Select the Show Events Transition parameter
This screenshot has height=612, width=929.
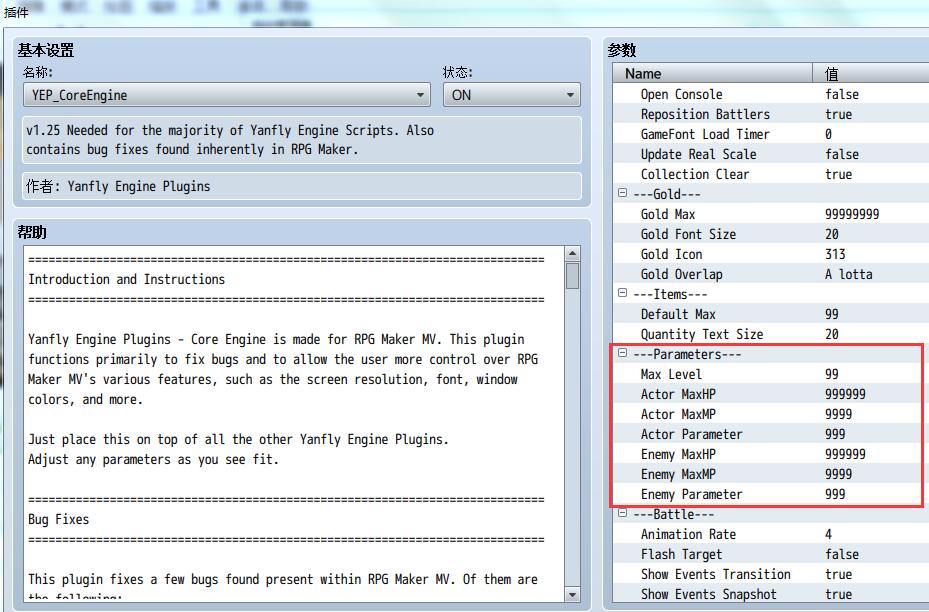pos(771,575)
